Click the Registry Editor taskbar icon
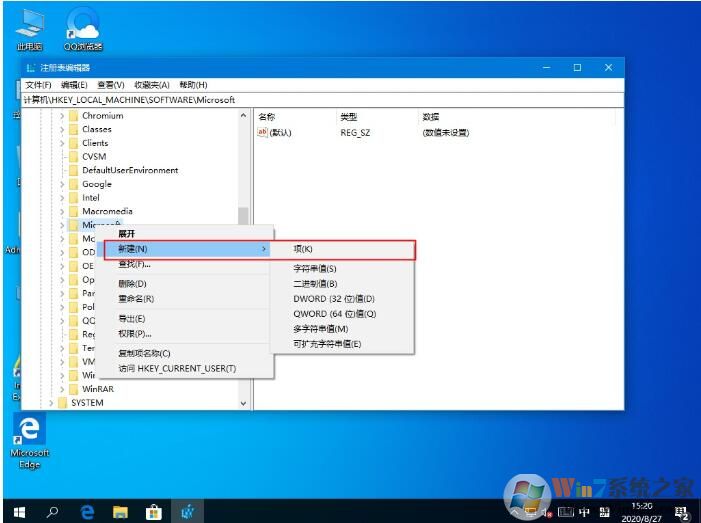The image size is (701, 523). (x=187, y=512)
